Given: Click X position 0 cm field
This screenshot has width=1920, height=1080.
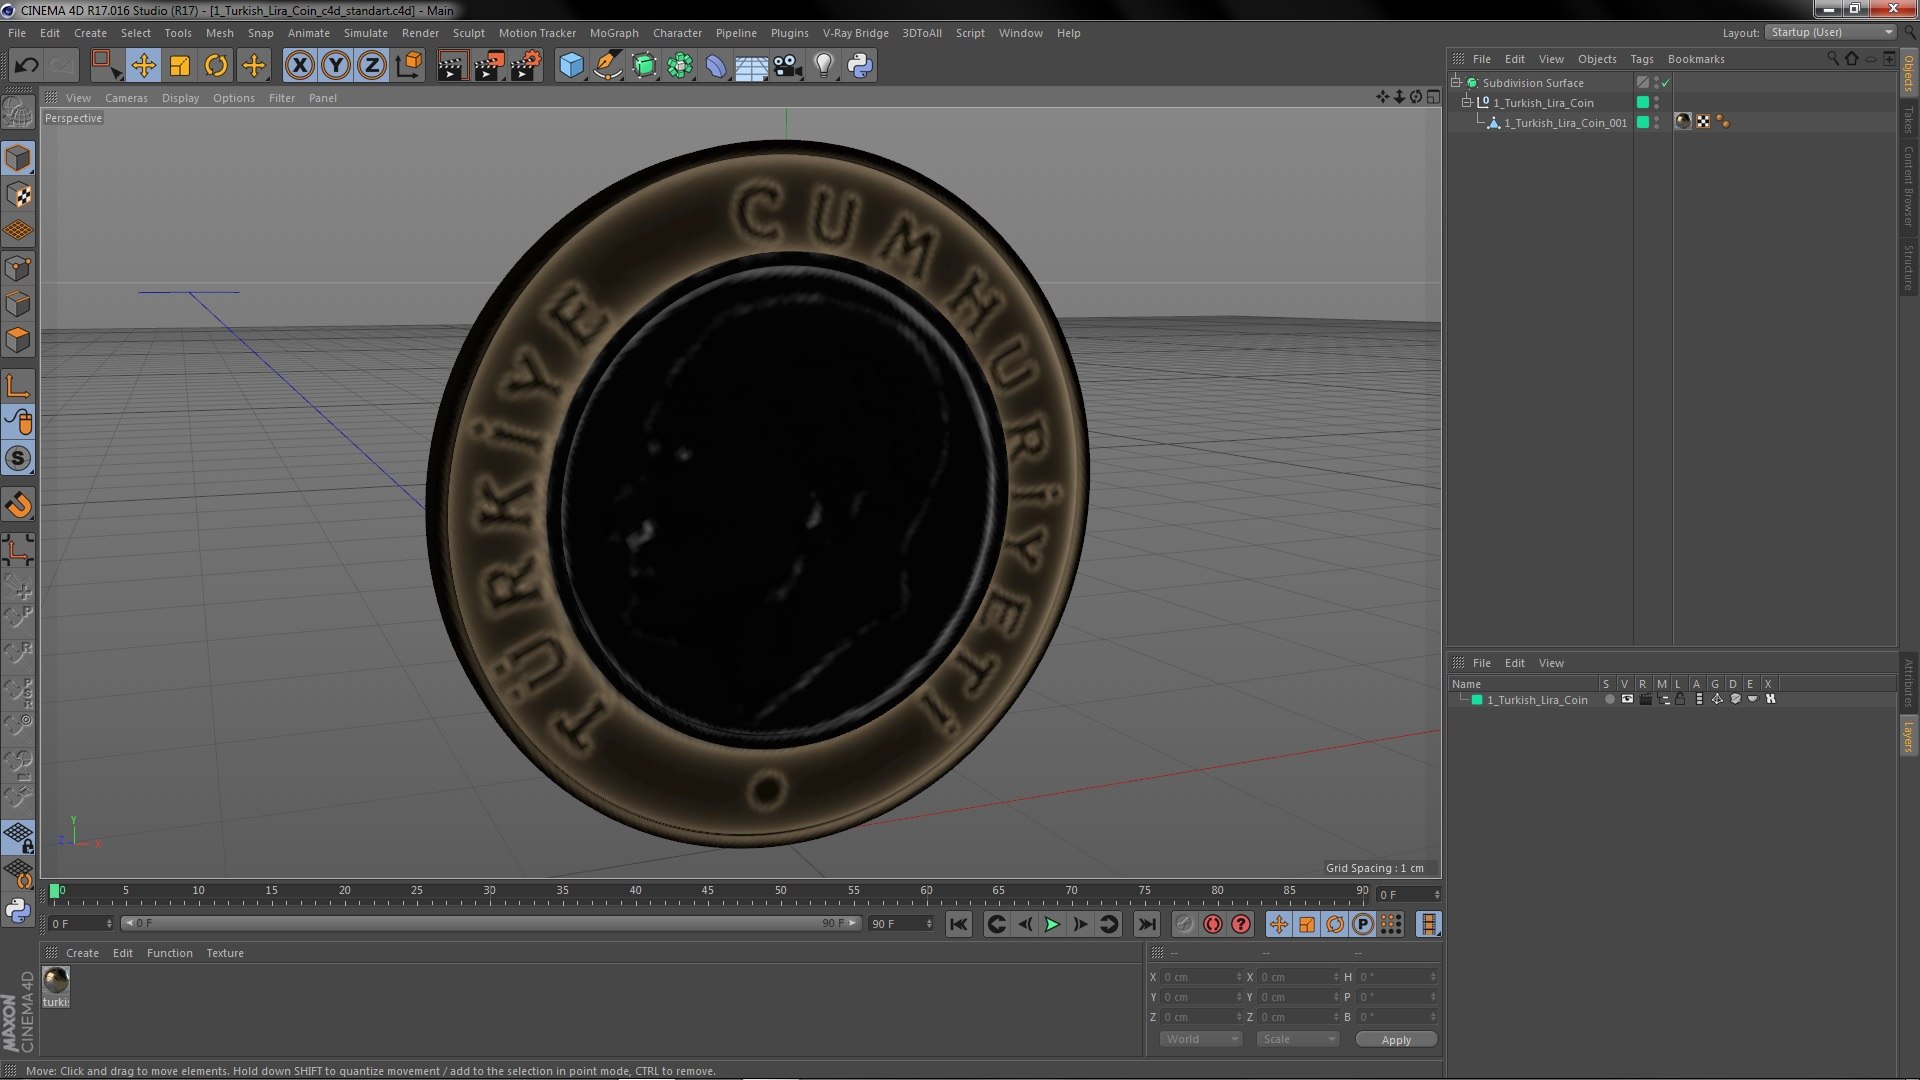Looking at the screenshot, I should click(x=1201, y=977).
